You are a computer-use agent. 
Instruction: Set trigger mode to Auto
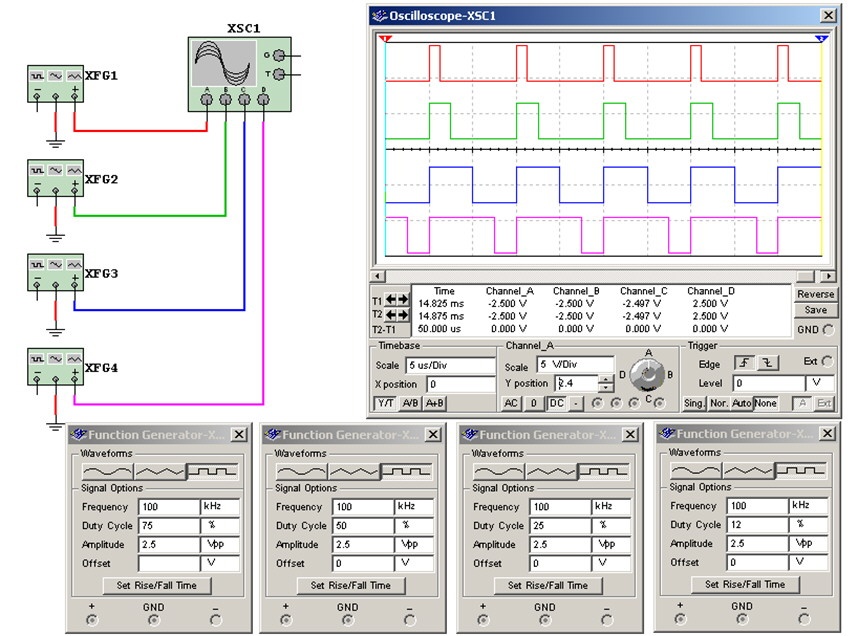coord(741,403)
